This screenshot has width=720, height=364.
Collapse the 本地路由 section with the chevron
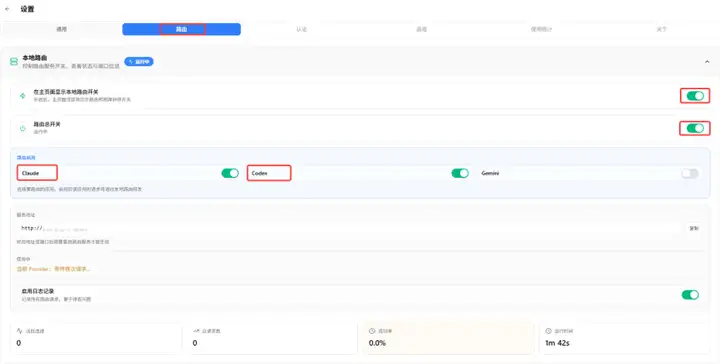point(707,62)
